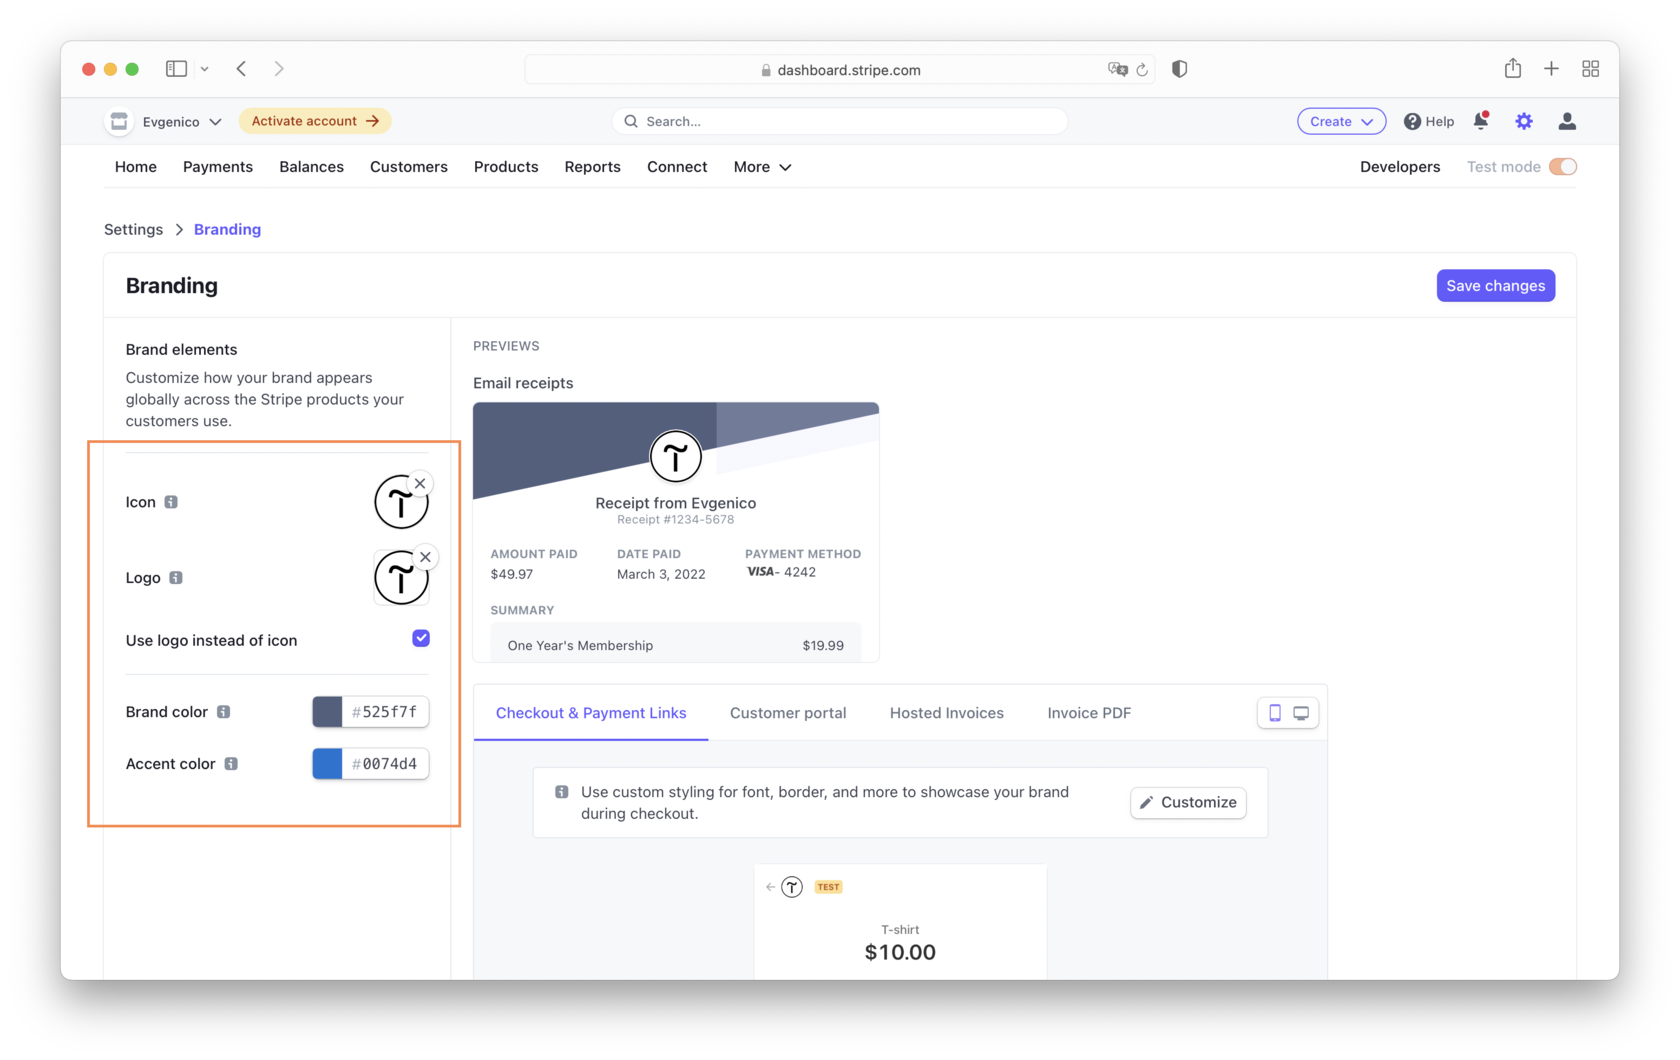This screenshot has height=1060, width=1680.
Task: Open the privacy shield icon
Action: 1179,69
